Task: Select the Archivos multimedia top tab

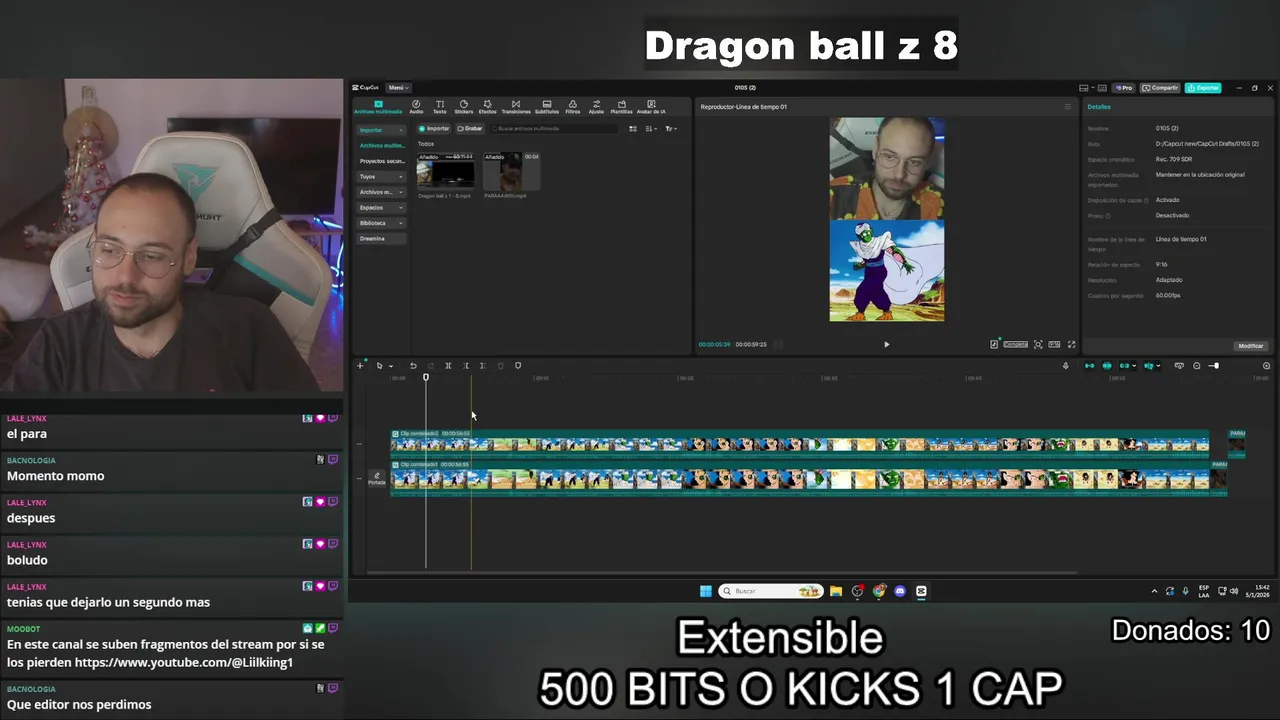Action: click(x=378, y=106)
